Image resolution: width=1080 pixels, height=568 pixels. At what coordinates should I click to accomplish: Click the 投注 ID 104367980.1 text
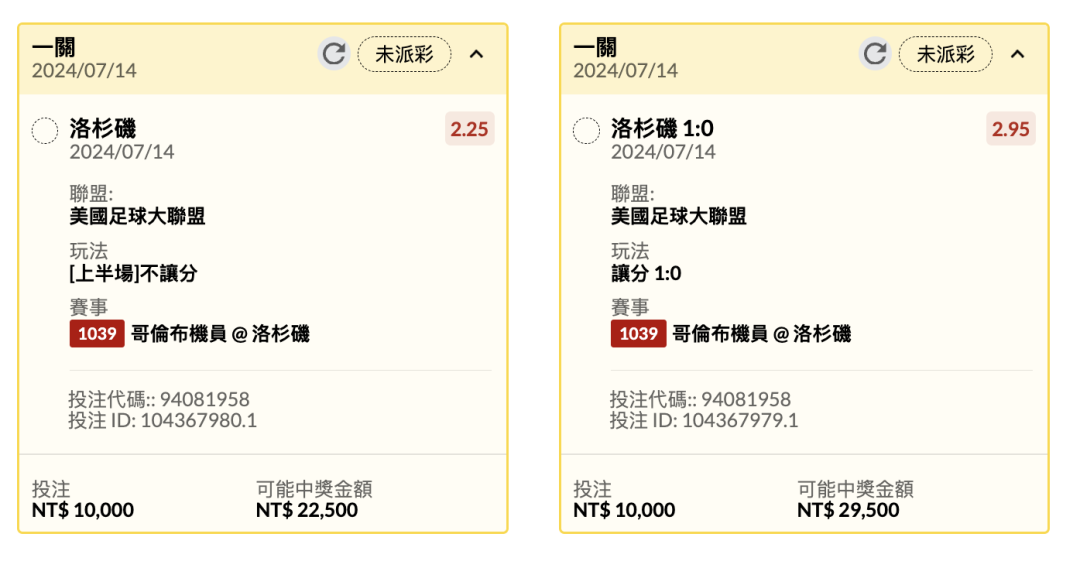coord(163,421)
